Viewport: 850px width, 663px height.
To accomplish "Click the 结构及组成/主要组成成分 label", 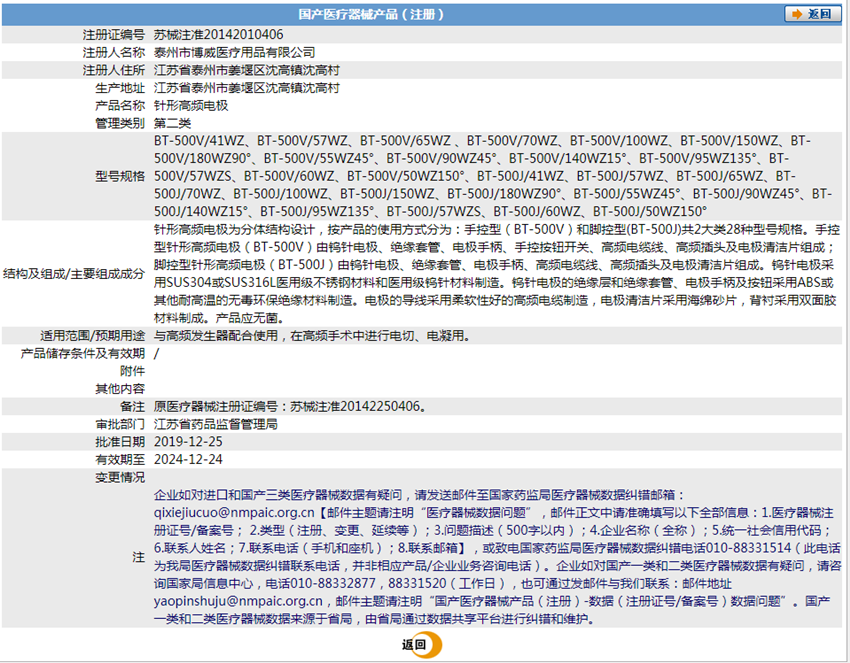I will point(74,273).
